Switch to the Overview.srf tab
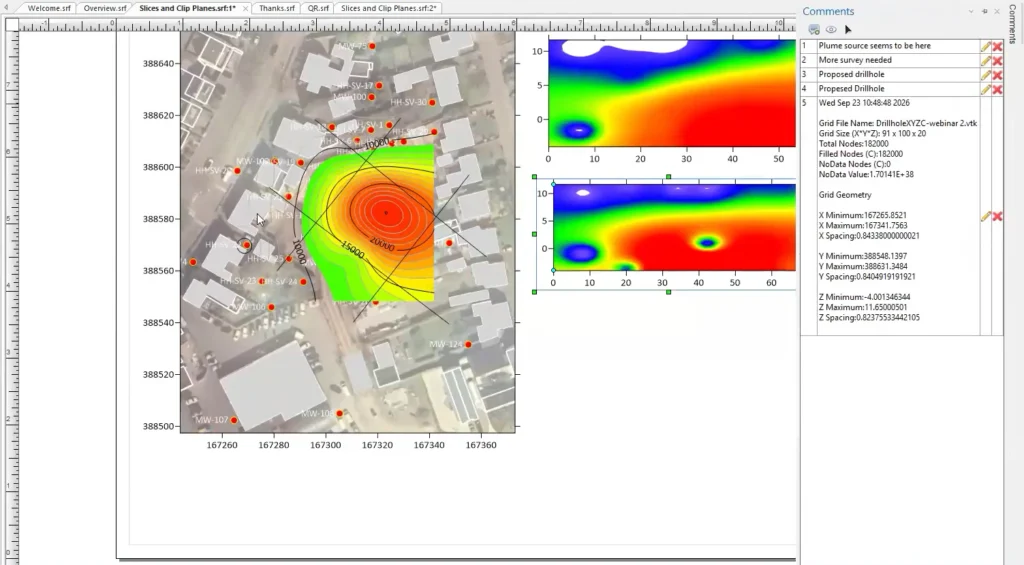Screen dimensions: 1024x565 pyautogui.click(x=104, y=8)
